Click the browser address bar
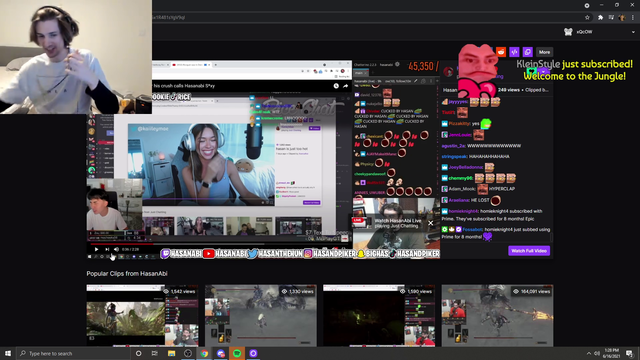This screenshot has width=640, height=360. [367, 18]
